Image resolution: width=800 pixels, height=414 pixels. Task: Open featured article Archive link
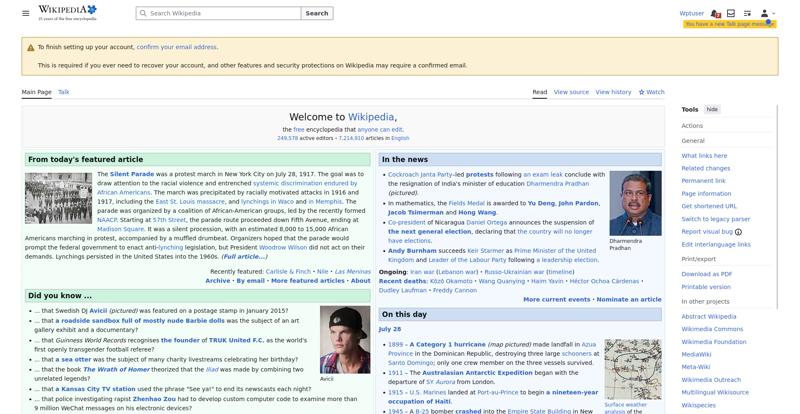point(218,281)
